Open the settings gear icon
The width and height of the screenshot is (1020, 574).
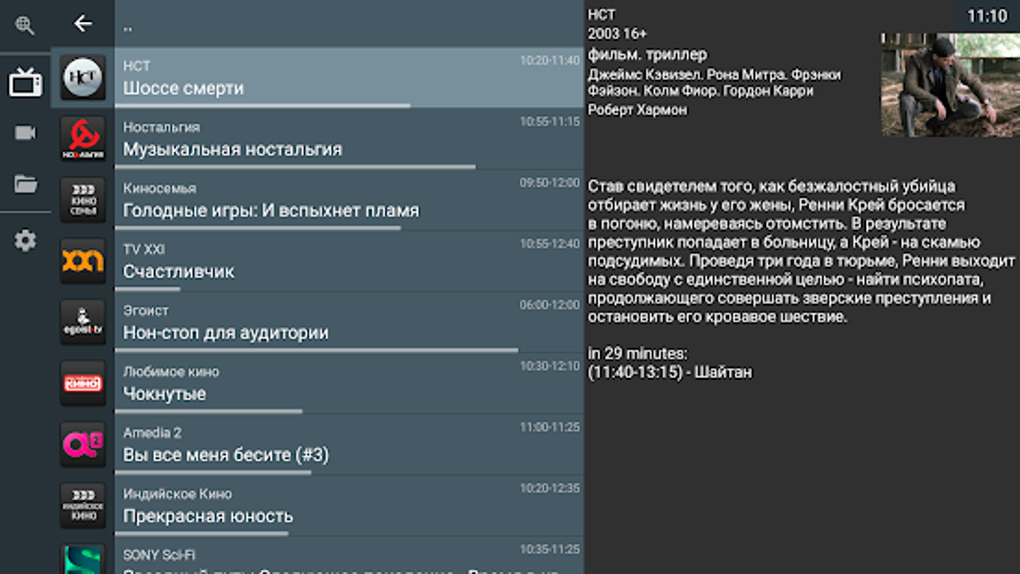pyautogui.click(x=25, y=240)
